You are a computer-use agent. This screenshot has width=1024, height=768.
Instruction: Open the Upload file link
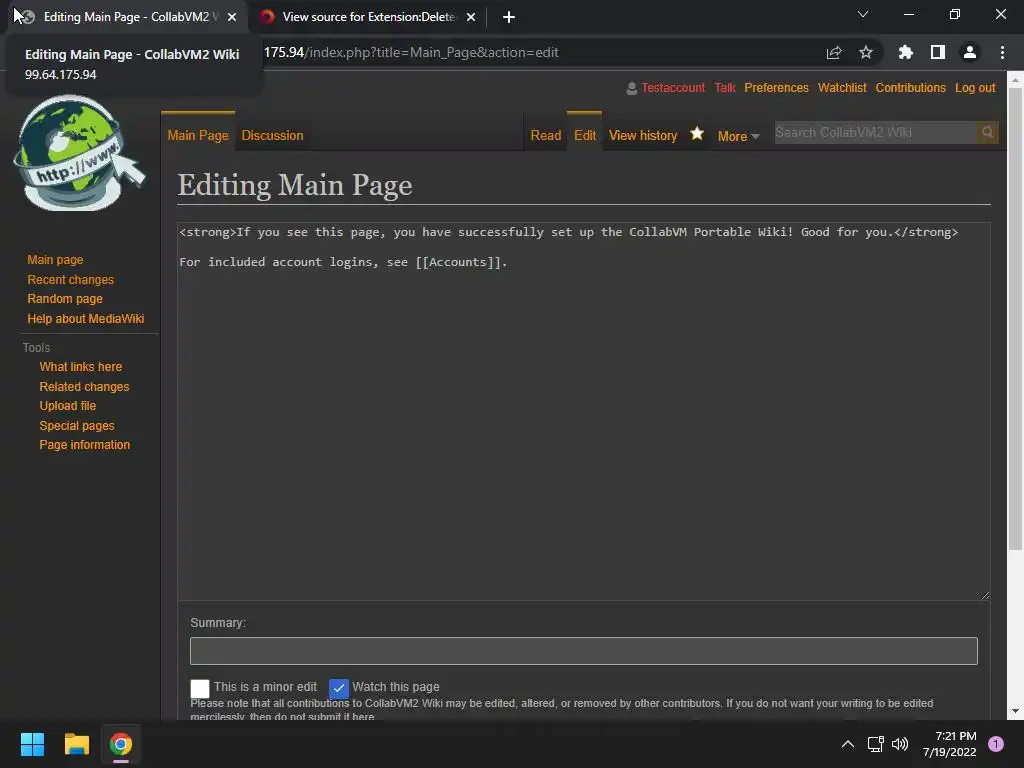[67, 406]
